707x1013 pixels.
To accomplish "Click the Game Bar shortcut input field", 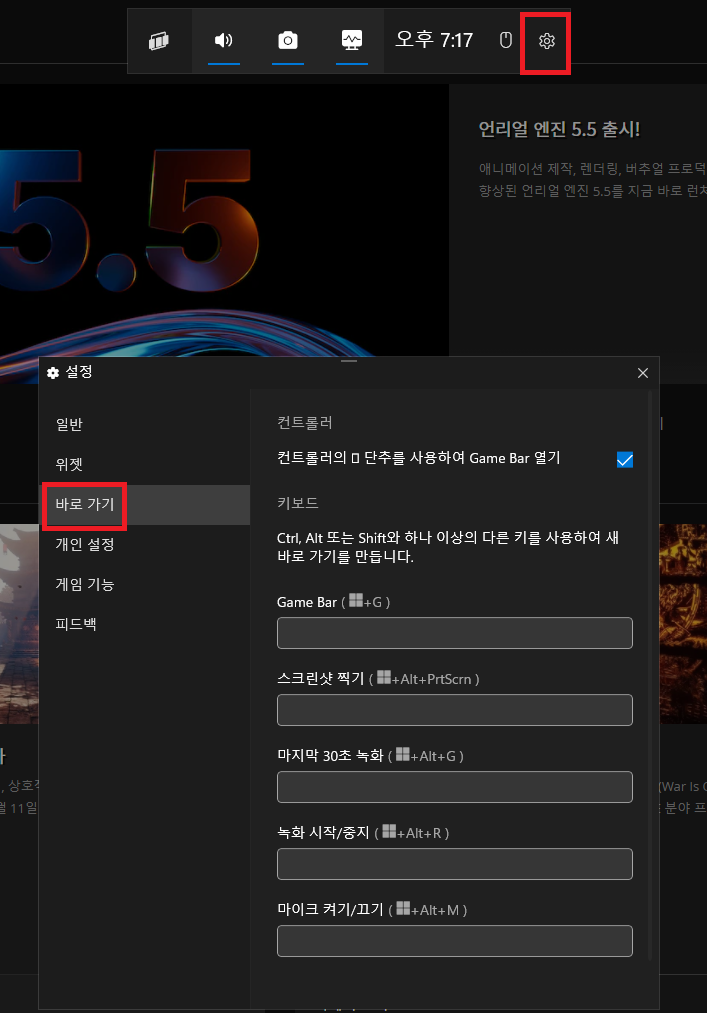I will (x=454, y=632).
